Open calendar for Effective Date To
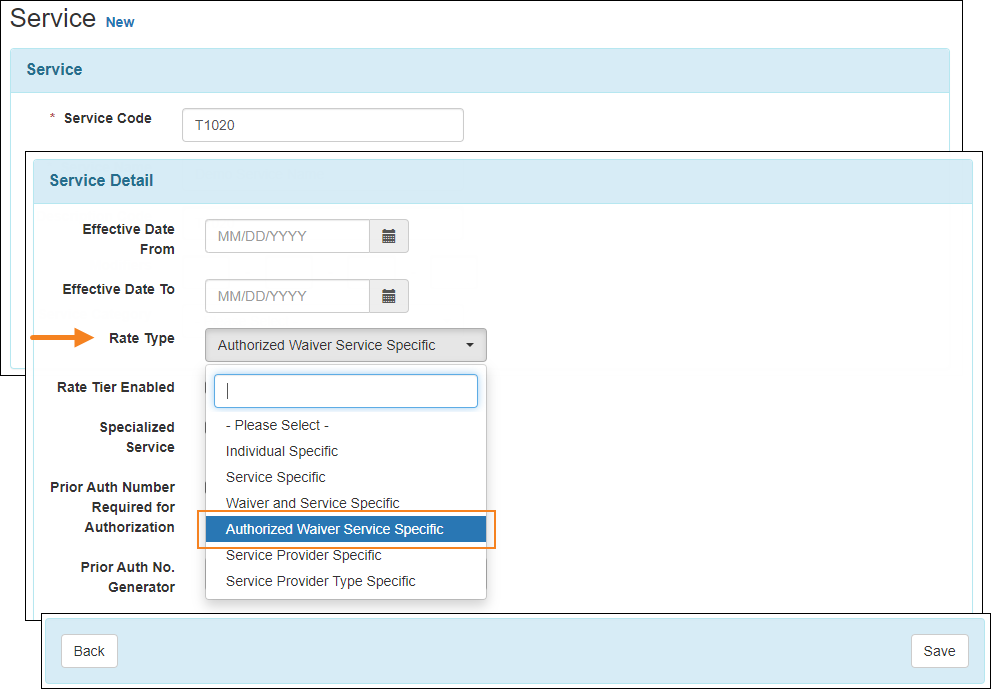The image size is (995, 697). (x=389, y=296)
